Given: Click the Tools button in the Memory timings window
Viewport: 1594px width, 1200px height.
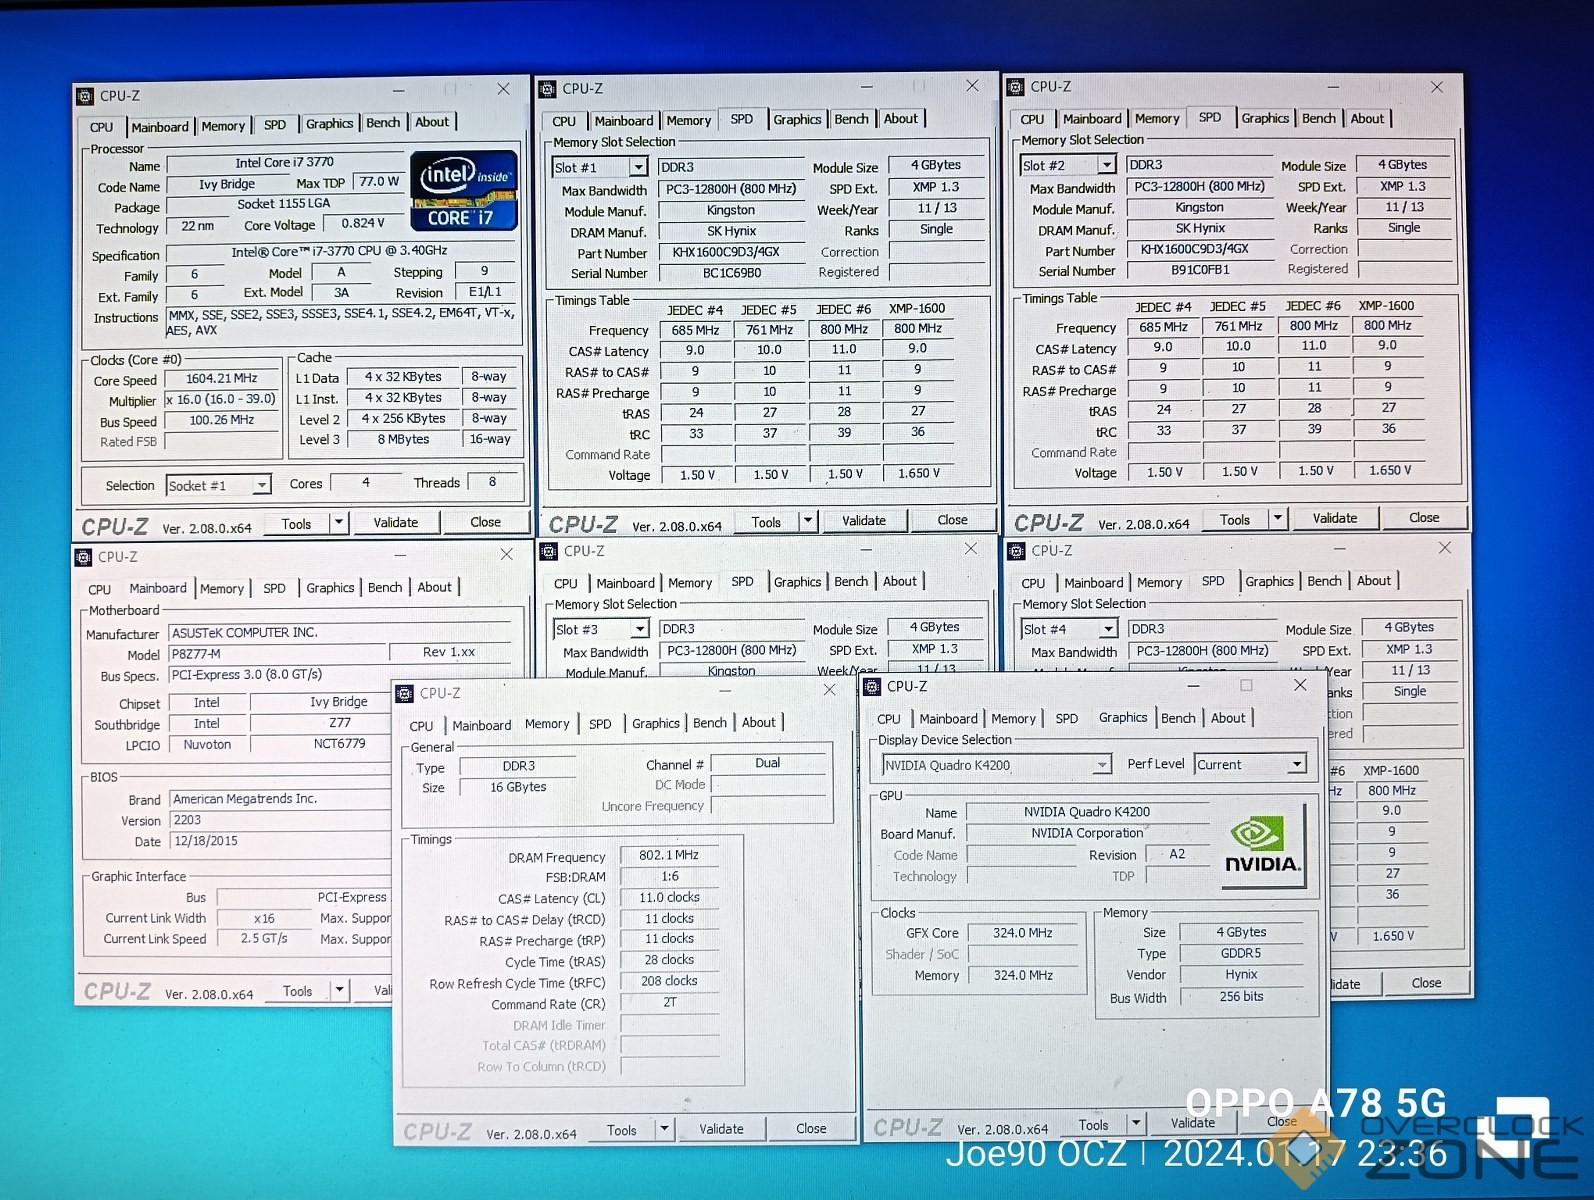Looking at the screenshot, I should point(622,1130).
